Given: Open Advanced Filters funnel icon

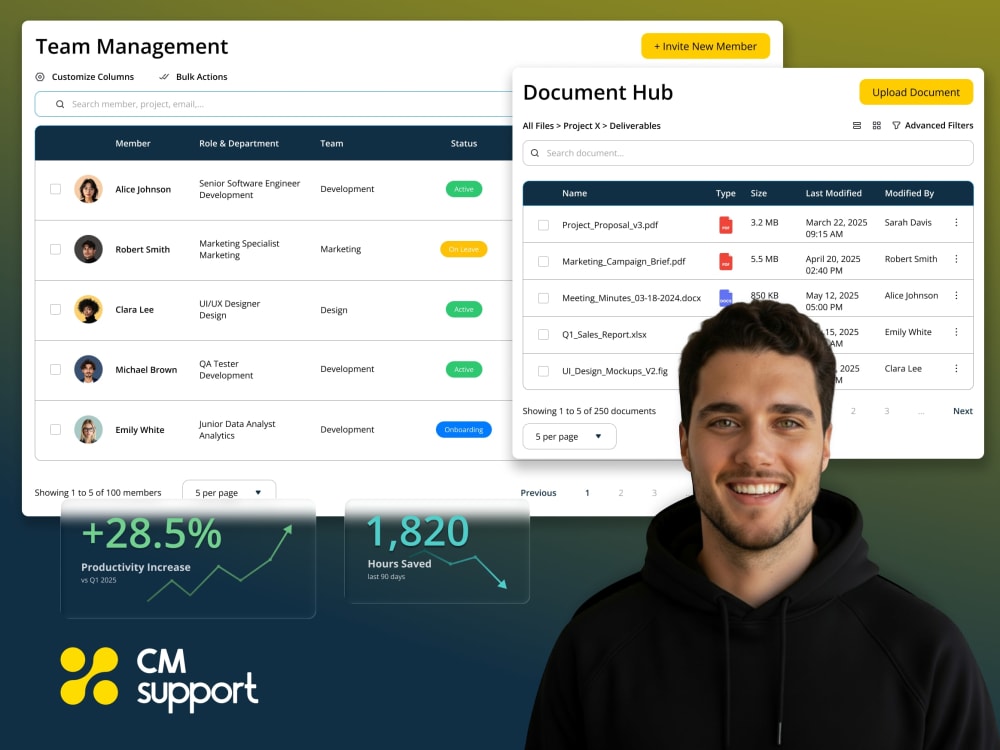Looking at the screenshot, I should 896,126.
